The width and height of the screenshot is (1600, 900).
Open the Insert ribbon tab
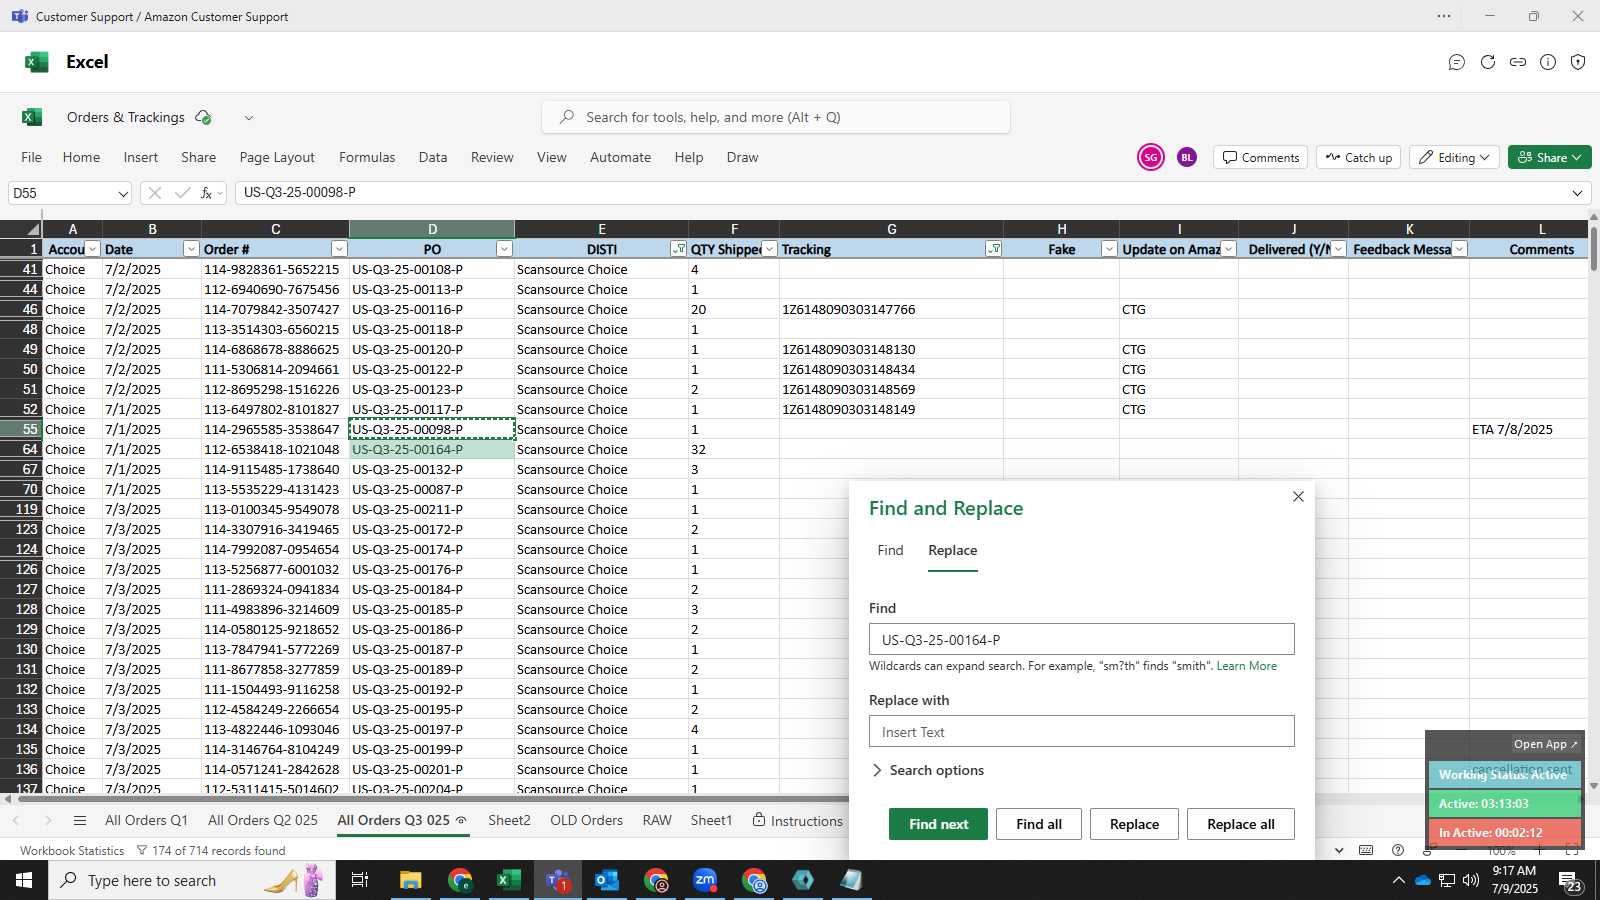(141, 157)
